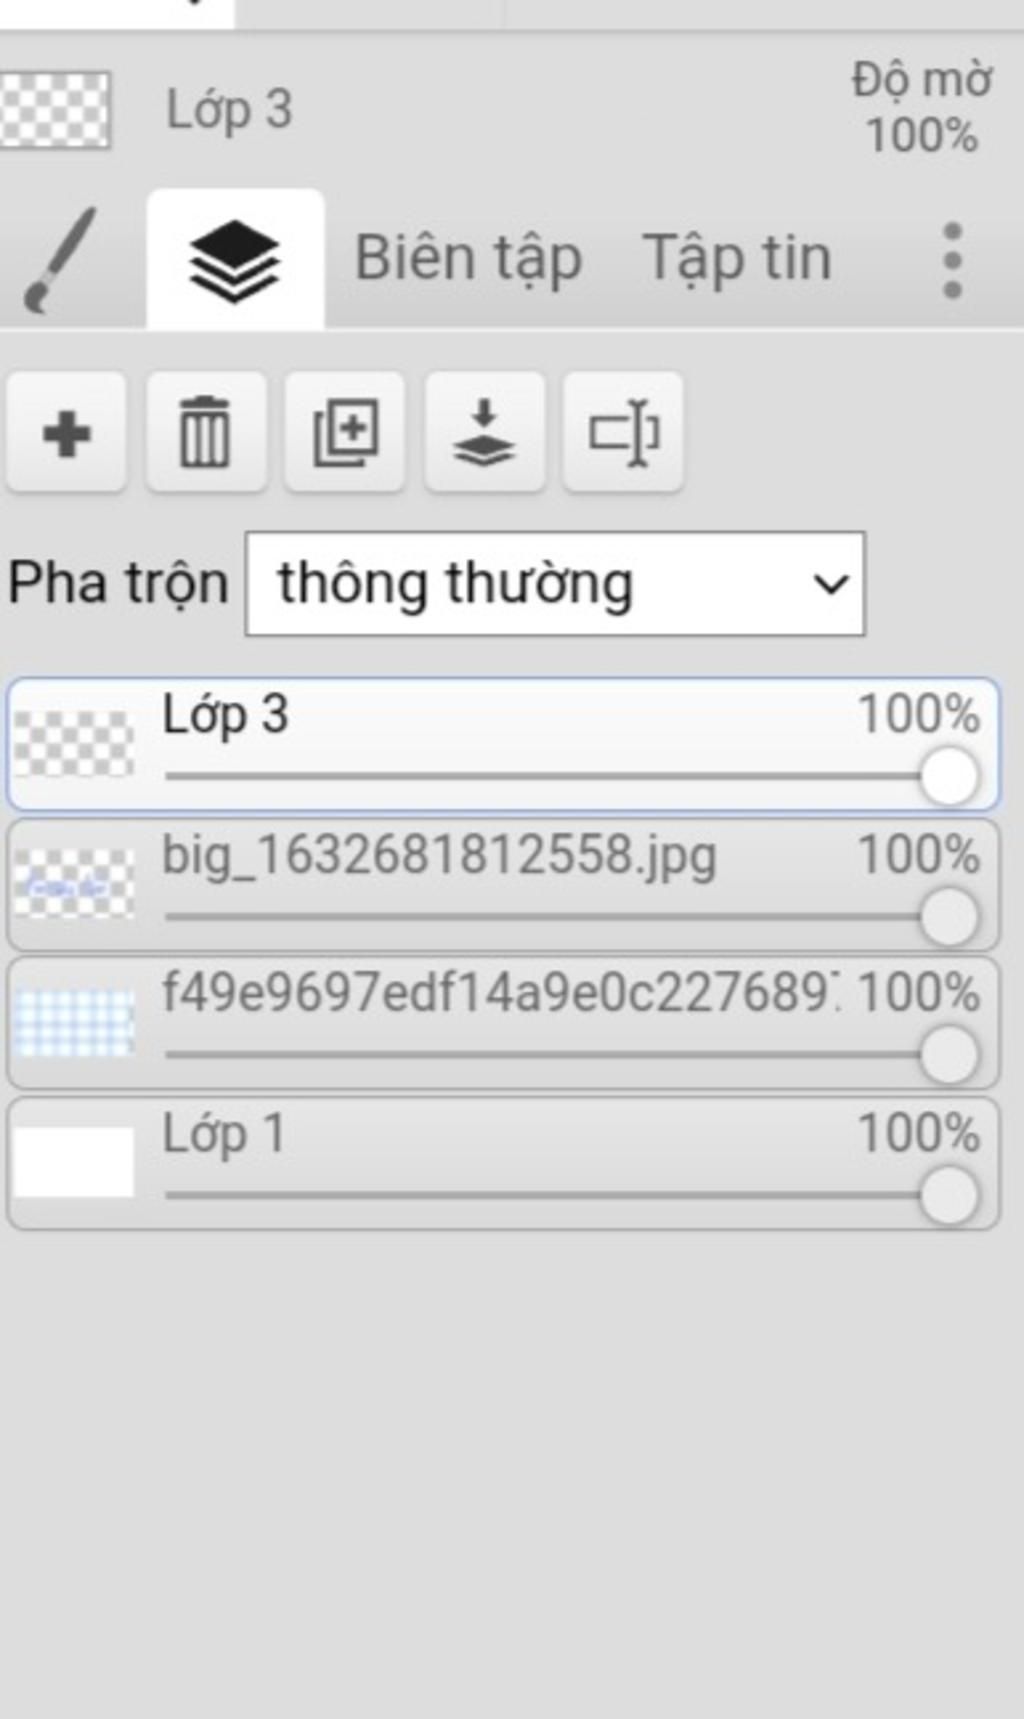Click the Độ mờ 100% opacity label
The height and width of the screenshot is (1719, 1024).
pos(922,107)
